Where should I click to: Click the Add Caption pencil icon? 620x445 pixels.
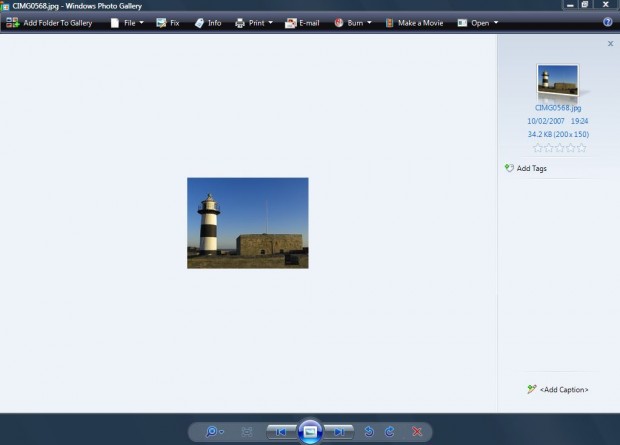(532, 389)
